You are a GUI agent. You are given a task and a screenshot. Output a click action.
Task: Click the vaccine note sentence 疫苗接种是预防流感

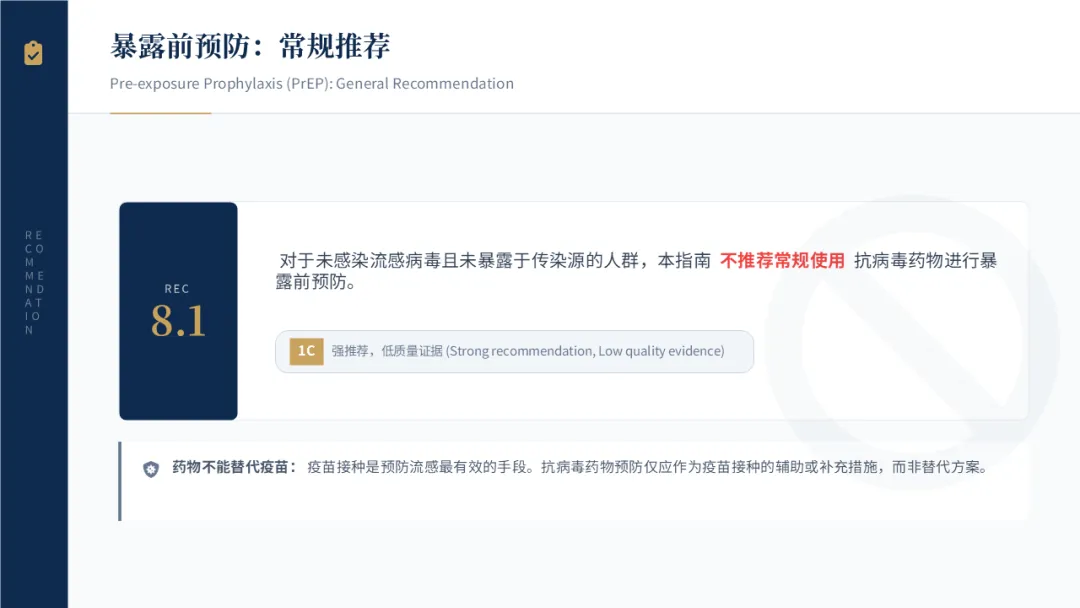click(647, 467)
